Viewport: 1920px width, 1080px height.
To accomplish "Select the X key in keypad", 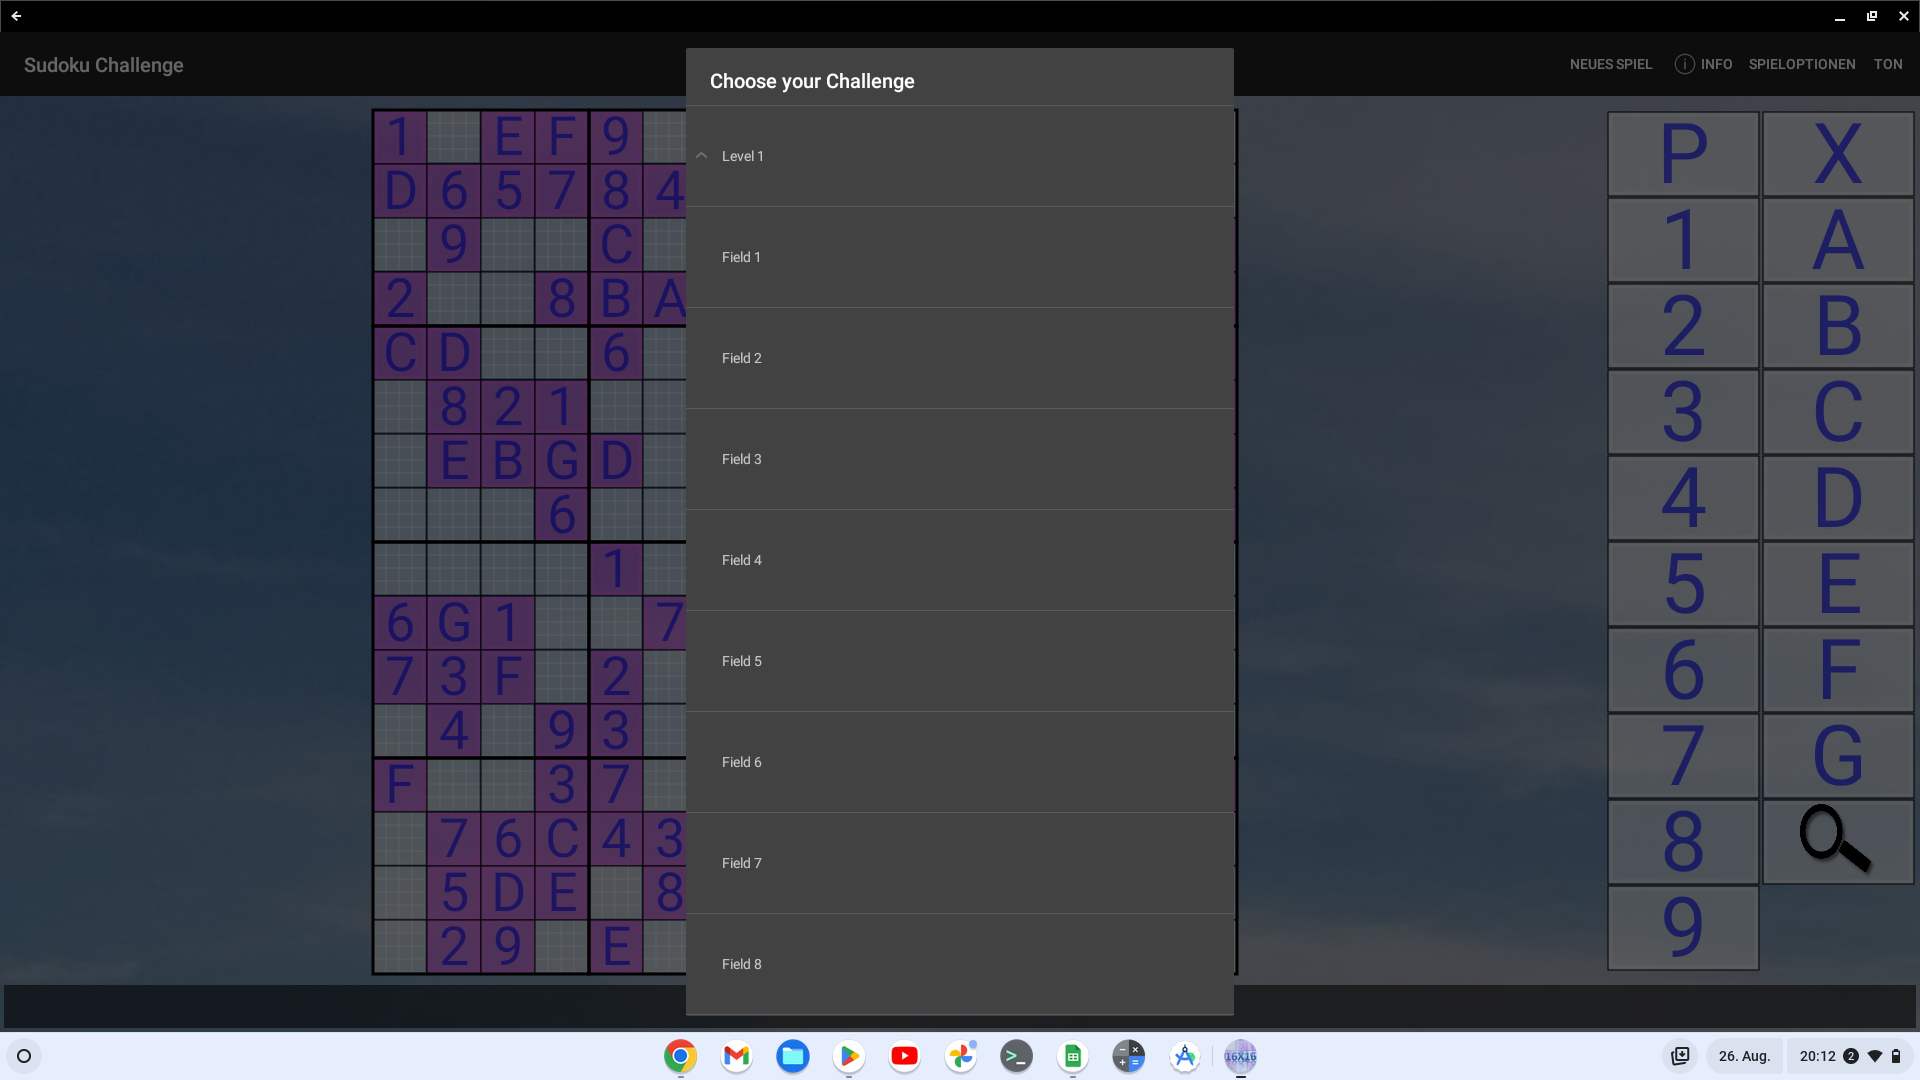I will coord(1838,154).
